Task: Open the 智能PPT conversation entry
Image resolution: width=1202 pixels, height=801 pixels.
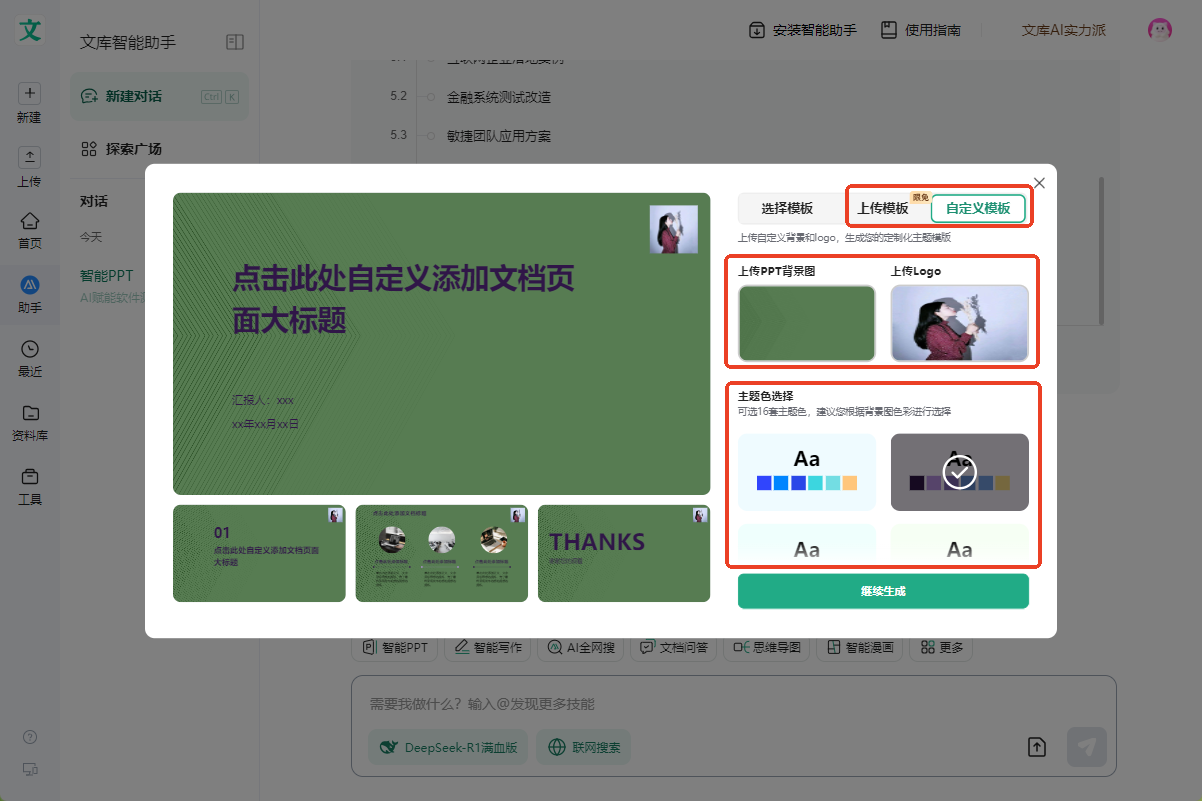Action: (108, 276)
